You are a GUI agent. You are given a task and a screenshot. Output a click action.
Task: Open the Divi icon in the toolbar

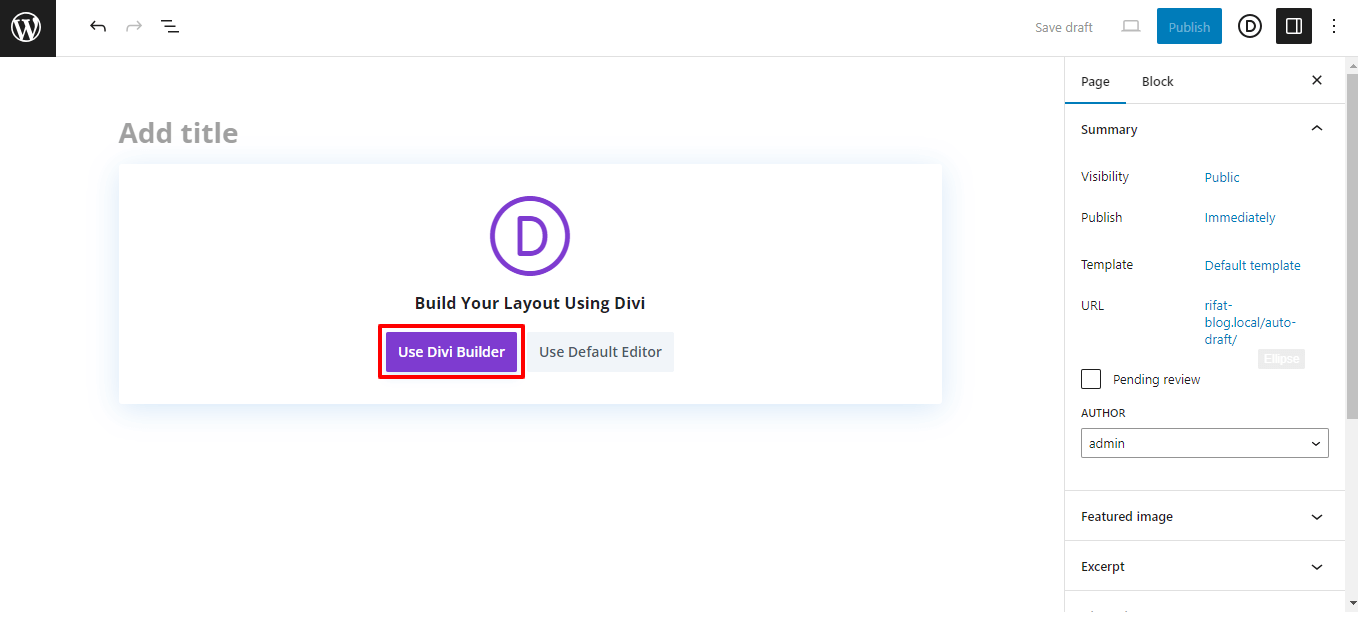(x=1249, y=26)
